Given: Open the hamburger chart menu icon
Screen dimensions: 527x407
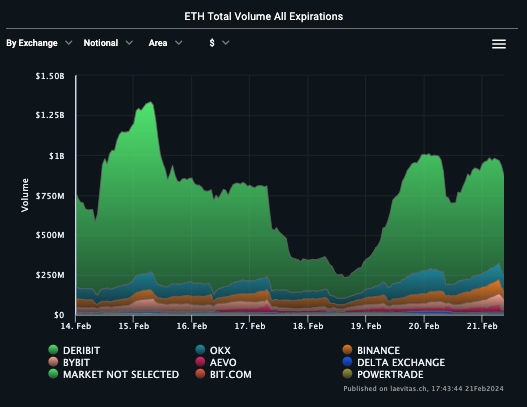Looking at the screenshot, I should coord(499,44).
